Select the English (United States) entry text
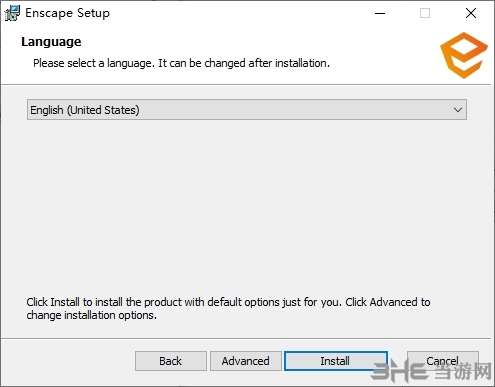Image resolution: width=495 pixels, height=387 pixels. (85, 110)
